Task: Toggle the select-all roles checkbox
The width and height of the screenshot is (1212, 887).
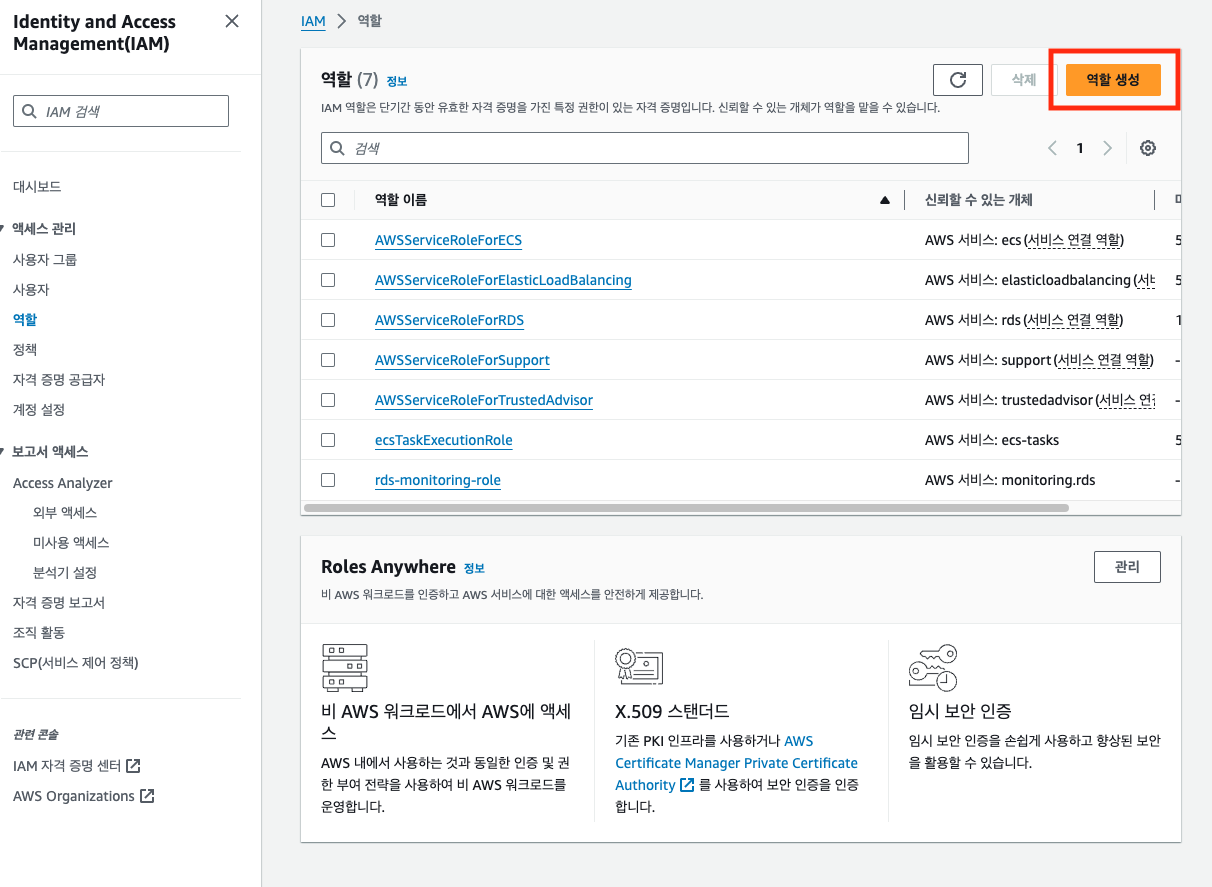Action: 328,200
